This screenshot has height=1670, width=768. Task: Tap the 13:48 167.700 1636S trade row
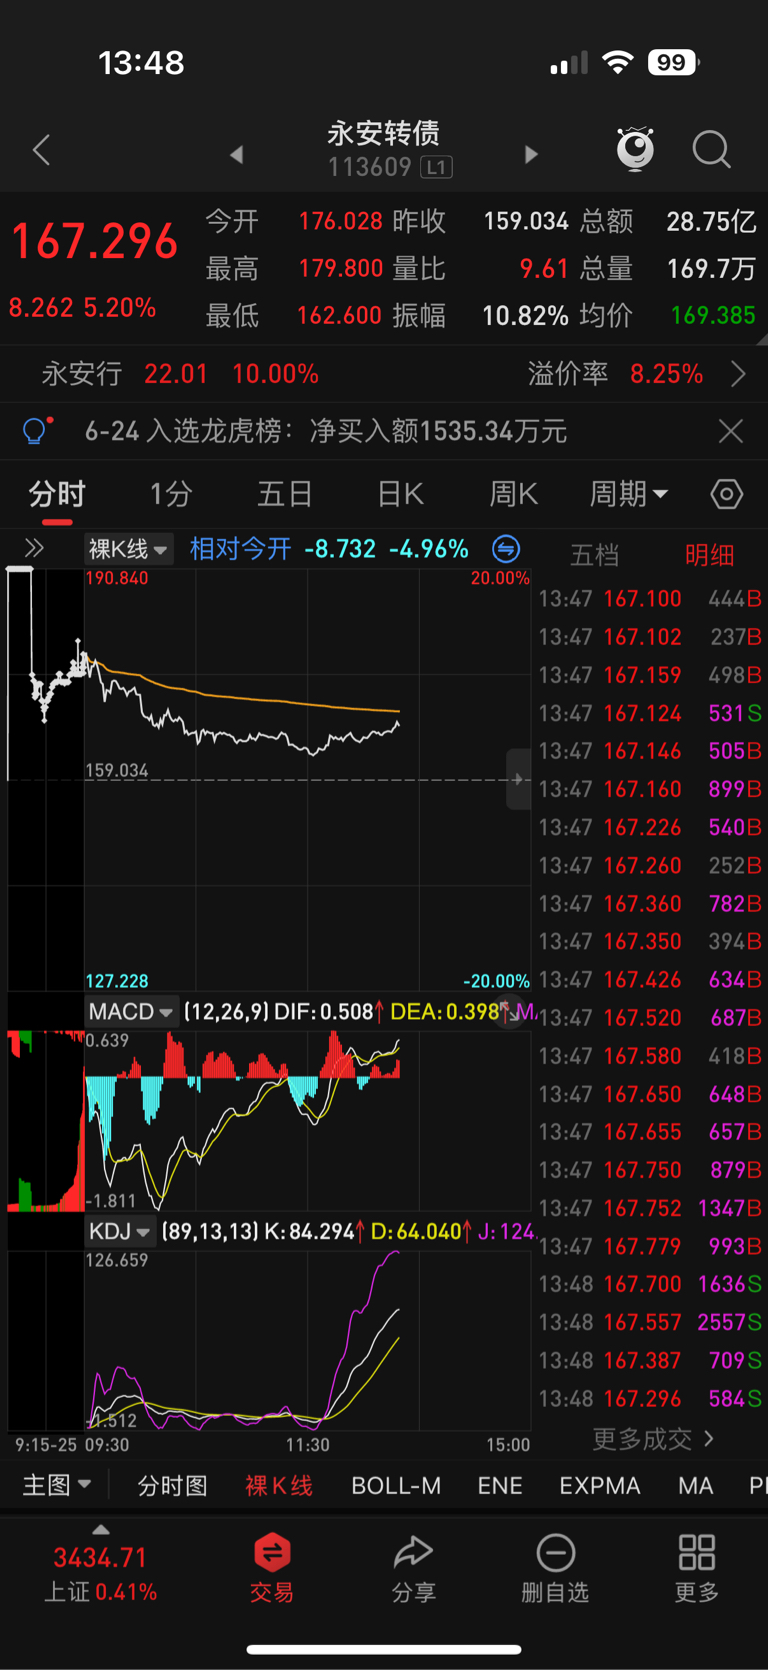coord(650,1284)
